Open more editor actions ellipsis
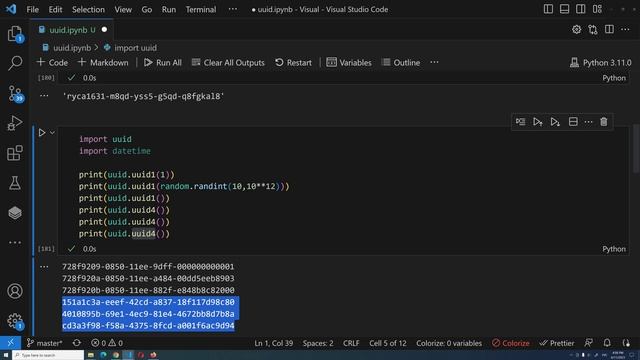The height and width of the screenshot is (360, 640). point(625,29)
